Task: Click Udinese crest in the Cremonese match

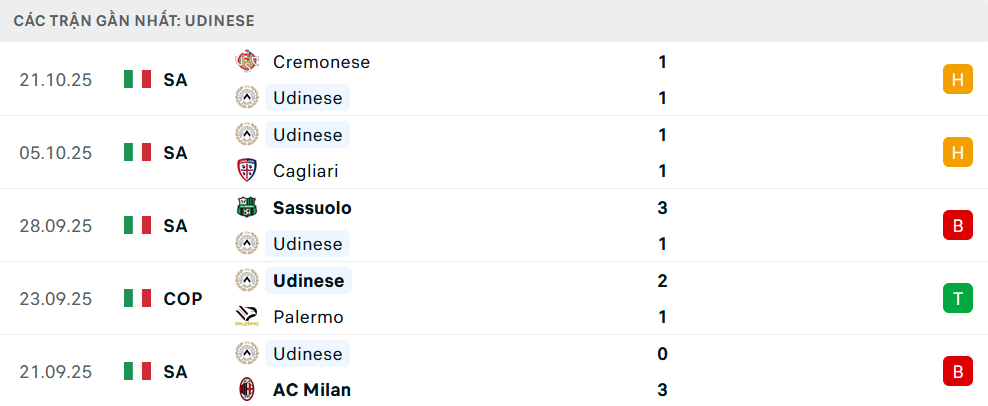Action: [246, 98]
